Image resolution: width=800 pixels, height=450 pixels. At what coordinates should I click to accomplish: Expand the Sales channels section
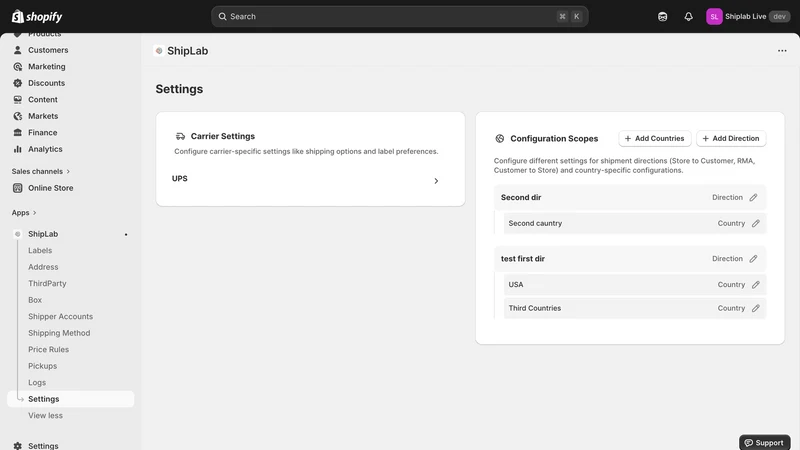(41, 171)
